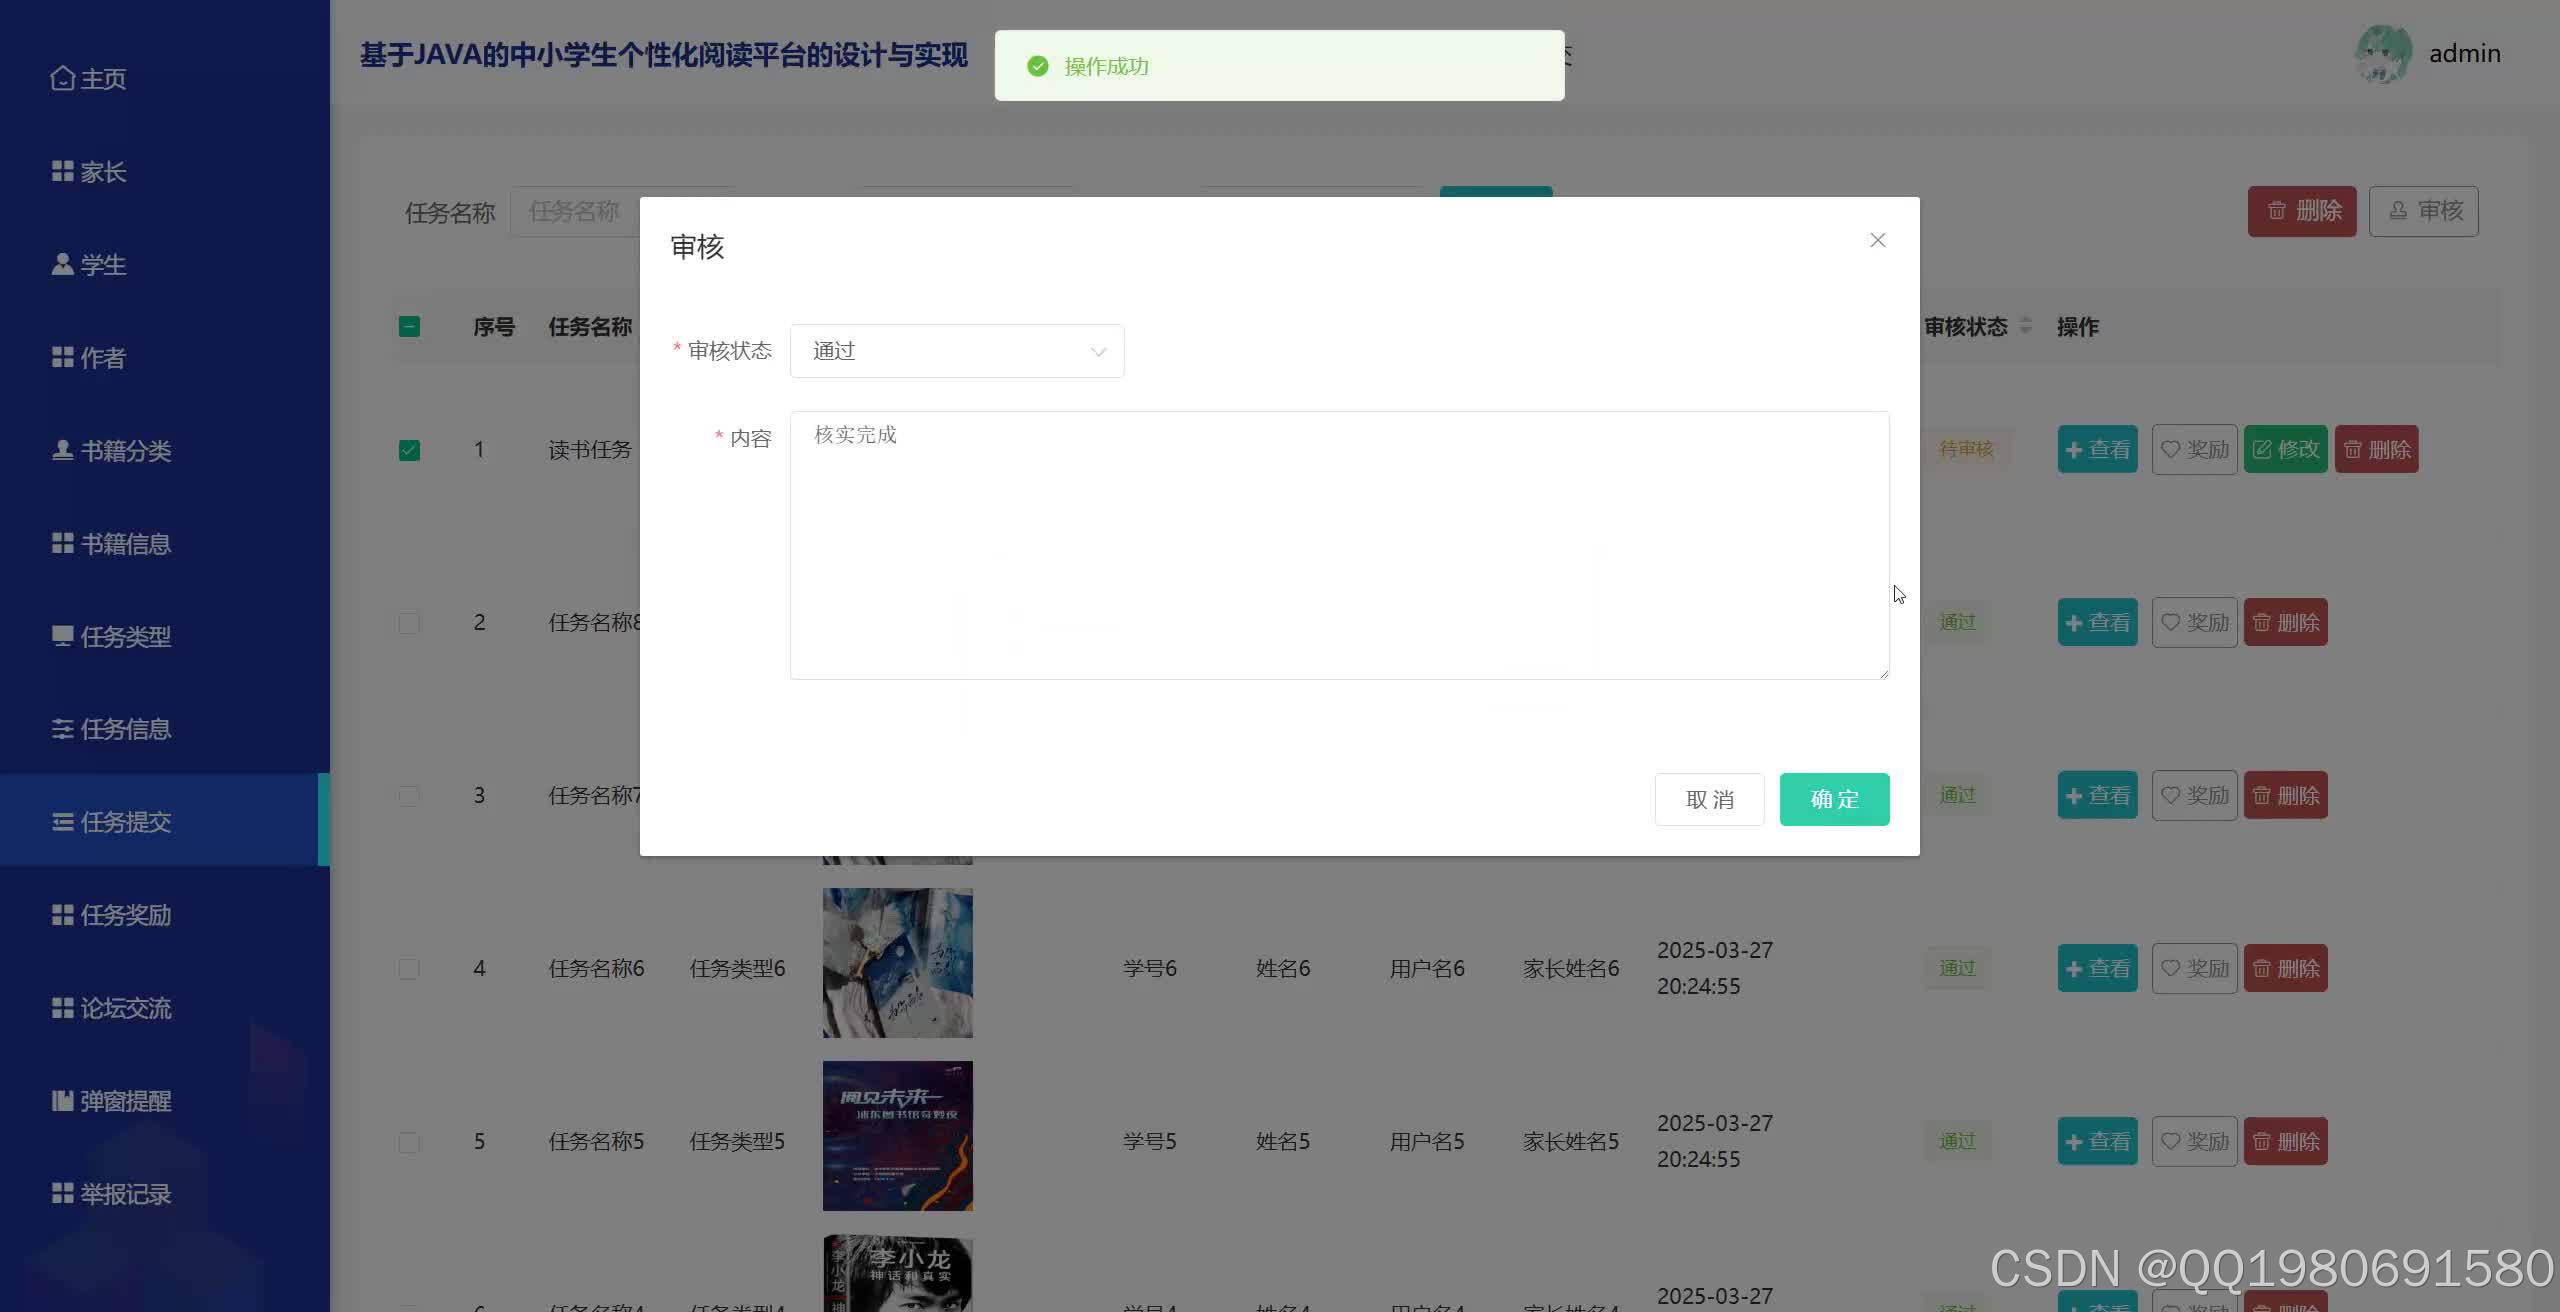This screenshot has height=1312, width=2560.
Task: Click the grid icon beside 举报记录
Action: pyautogui.click(x=62, y=1194)
